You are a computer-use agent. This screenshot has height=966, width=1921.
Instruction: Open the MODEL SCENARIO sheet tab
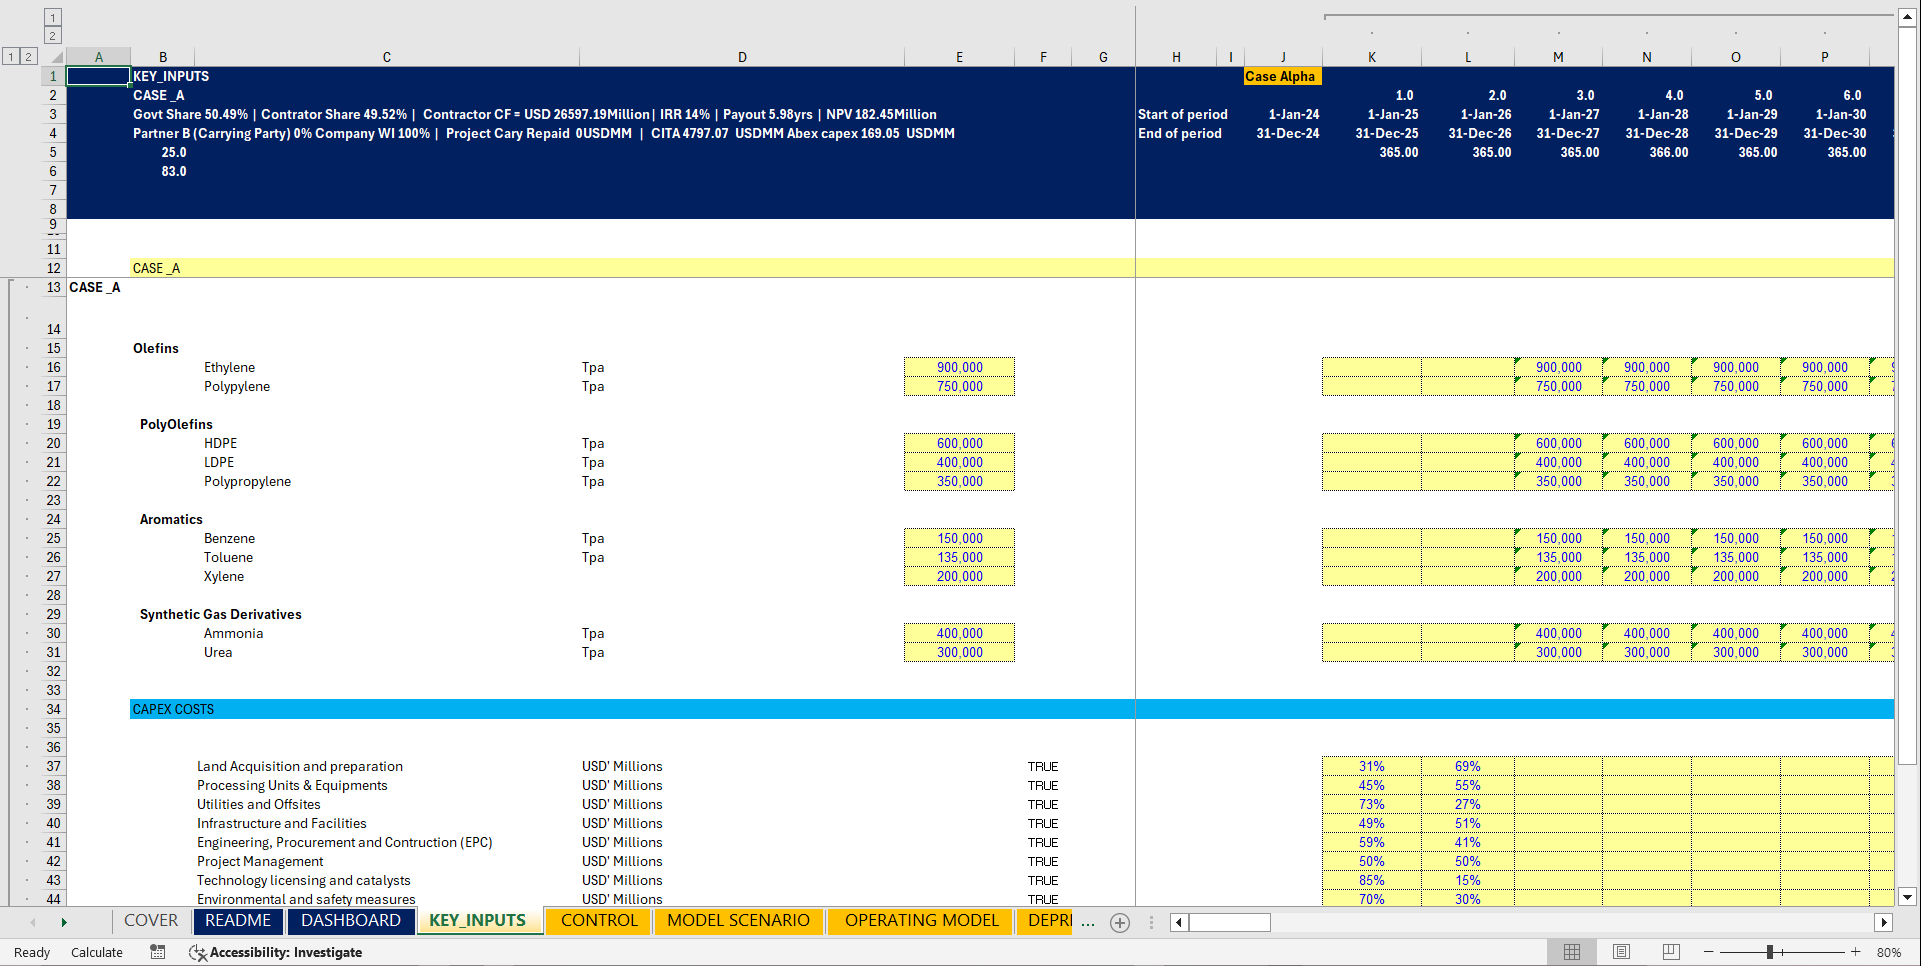(739, 921)
